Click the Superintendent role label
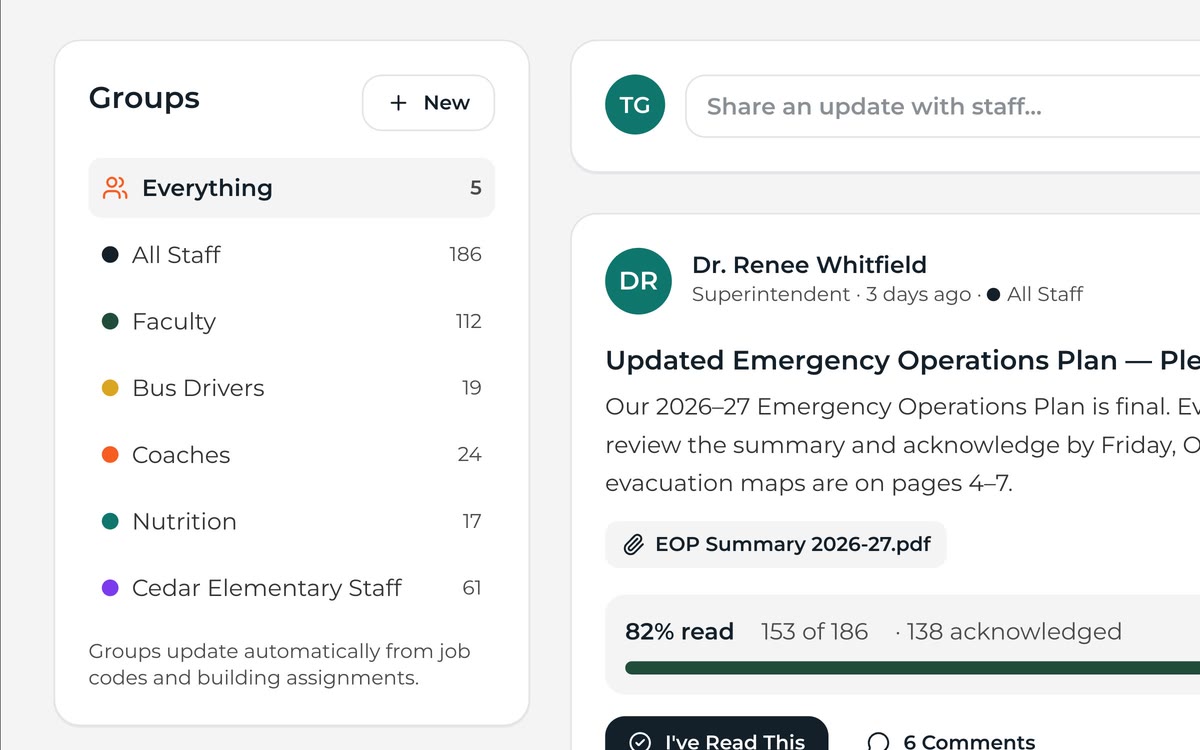Screen dimensions: 1200x750 tap(771, 294)
